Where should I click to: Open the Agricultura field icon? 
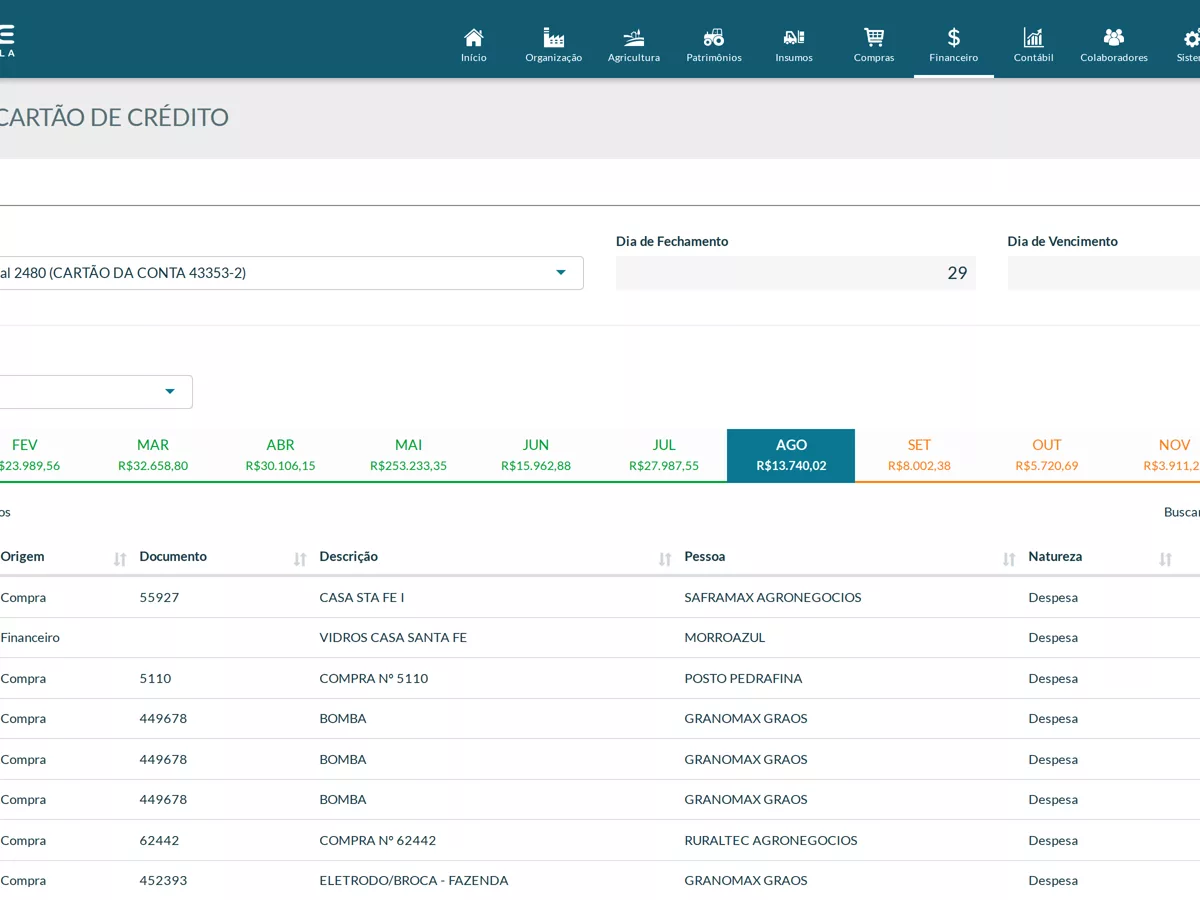pos(634,38)
